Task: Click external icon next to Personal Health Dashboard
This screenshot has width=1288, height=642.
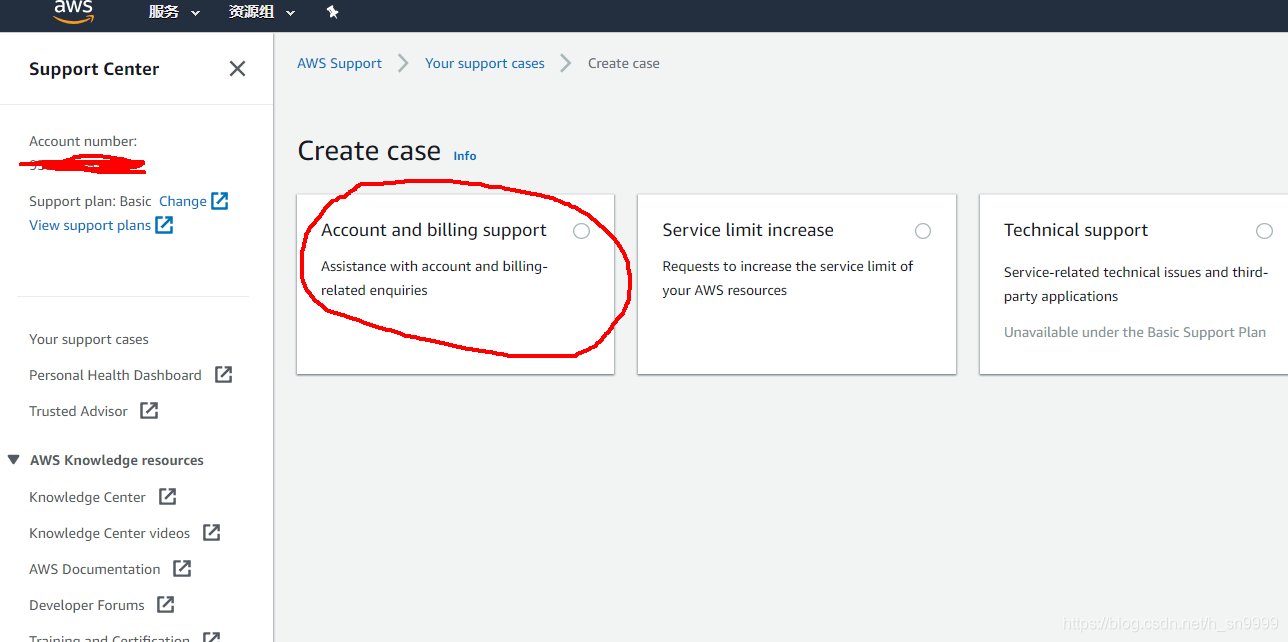Action: (224, 374)
